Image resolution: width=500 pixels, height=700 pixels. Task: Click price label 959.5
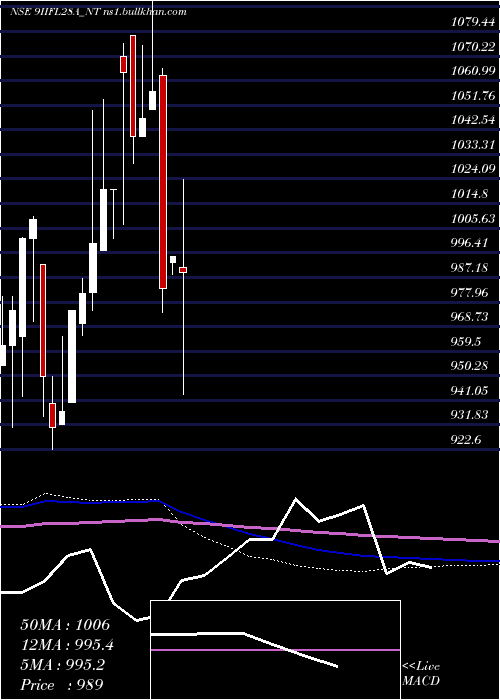(x=466, y=342)
